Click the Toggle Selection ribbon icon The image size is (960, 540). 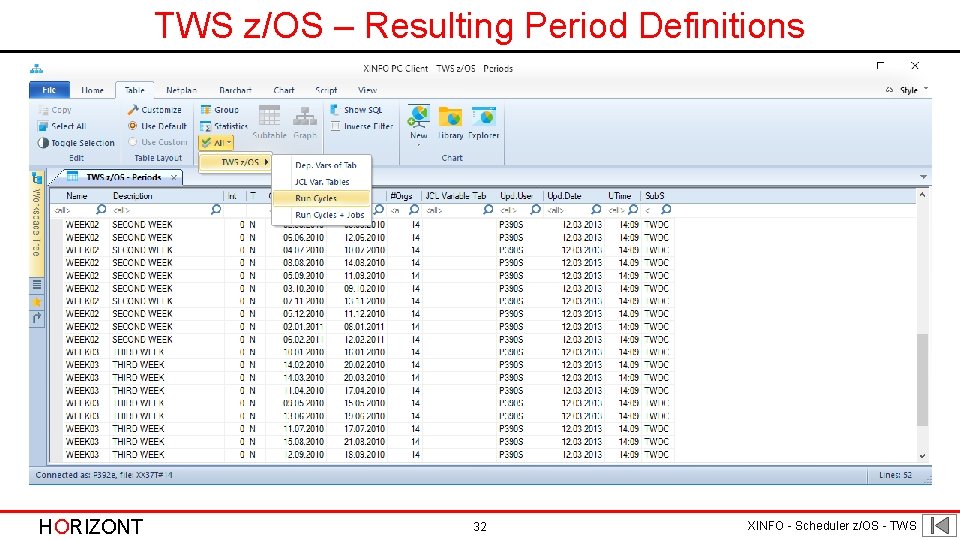[43, 143]
